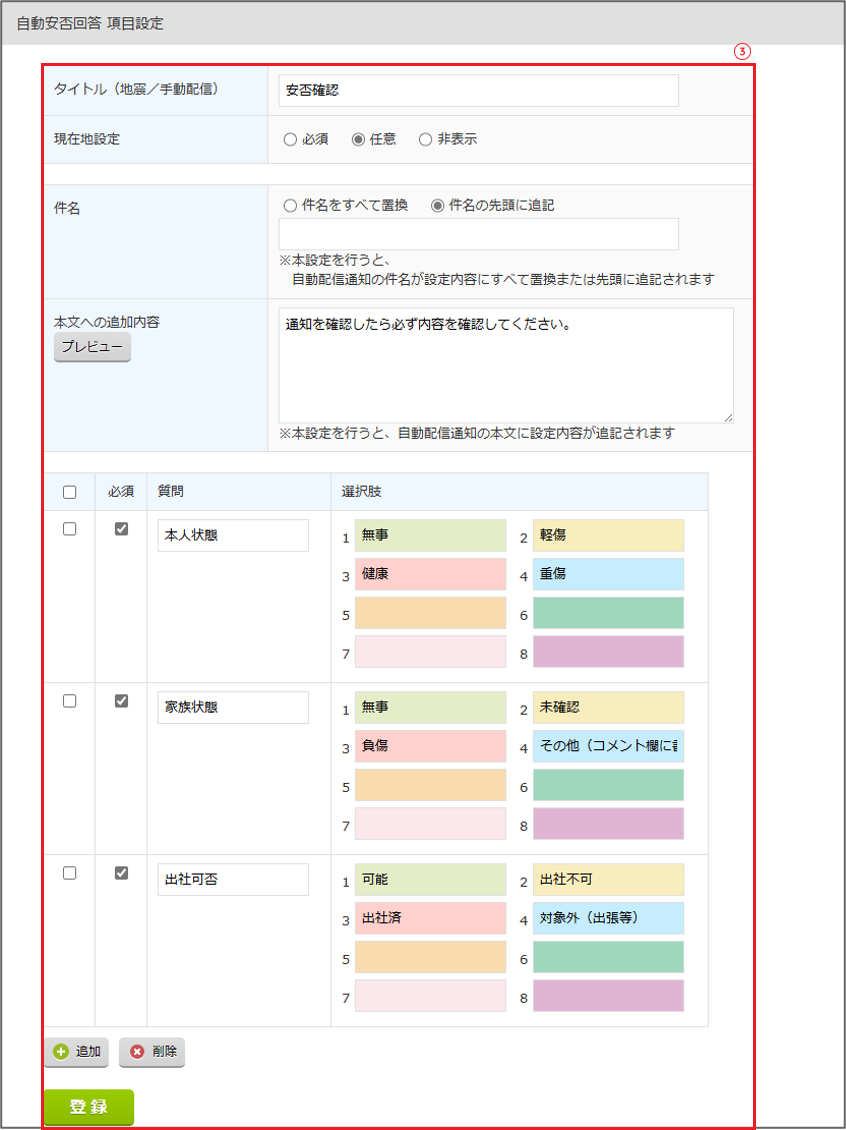Viewport: 846px width, 1130px height.
Task: Toggle the select-all checkbox in table header
Action: point(69,492)
